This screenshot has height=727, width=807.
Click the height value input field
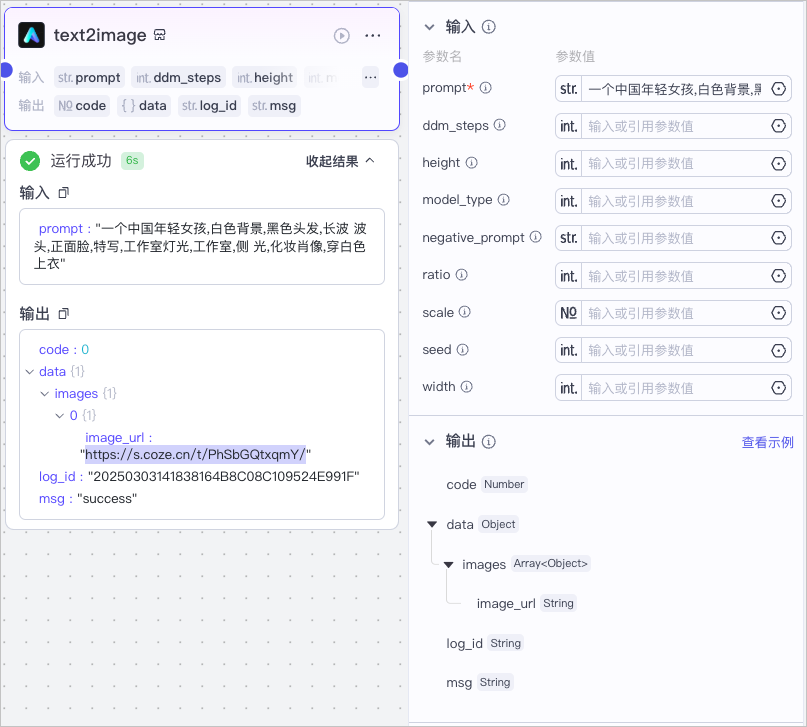pyautogui.click(x=675, y=164)
